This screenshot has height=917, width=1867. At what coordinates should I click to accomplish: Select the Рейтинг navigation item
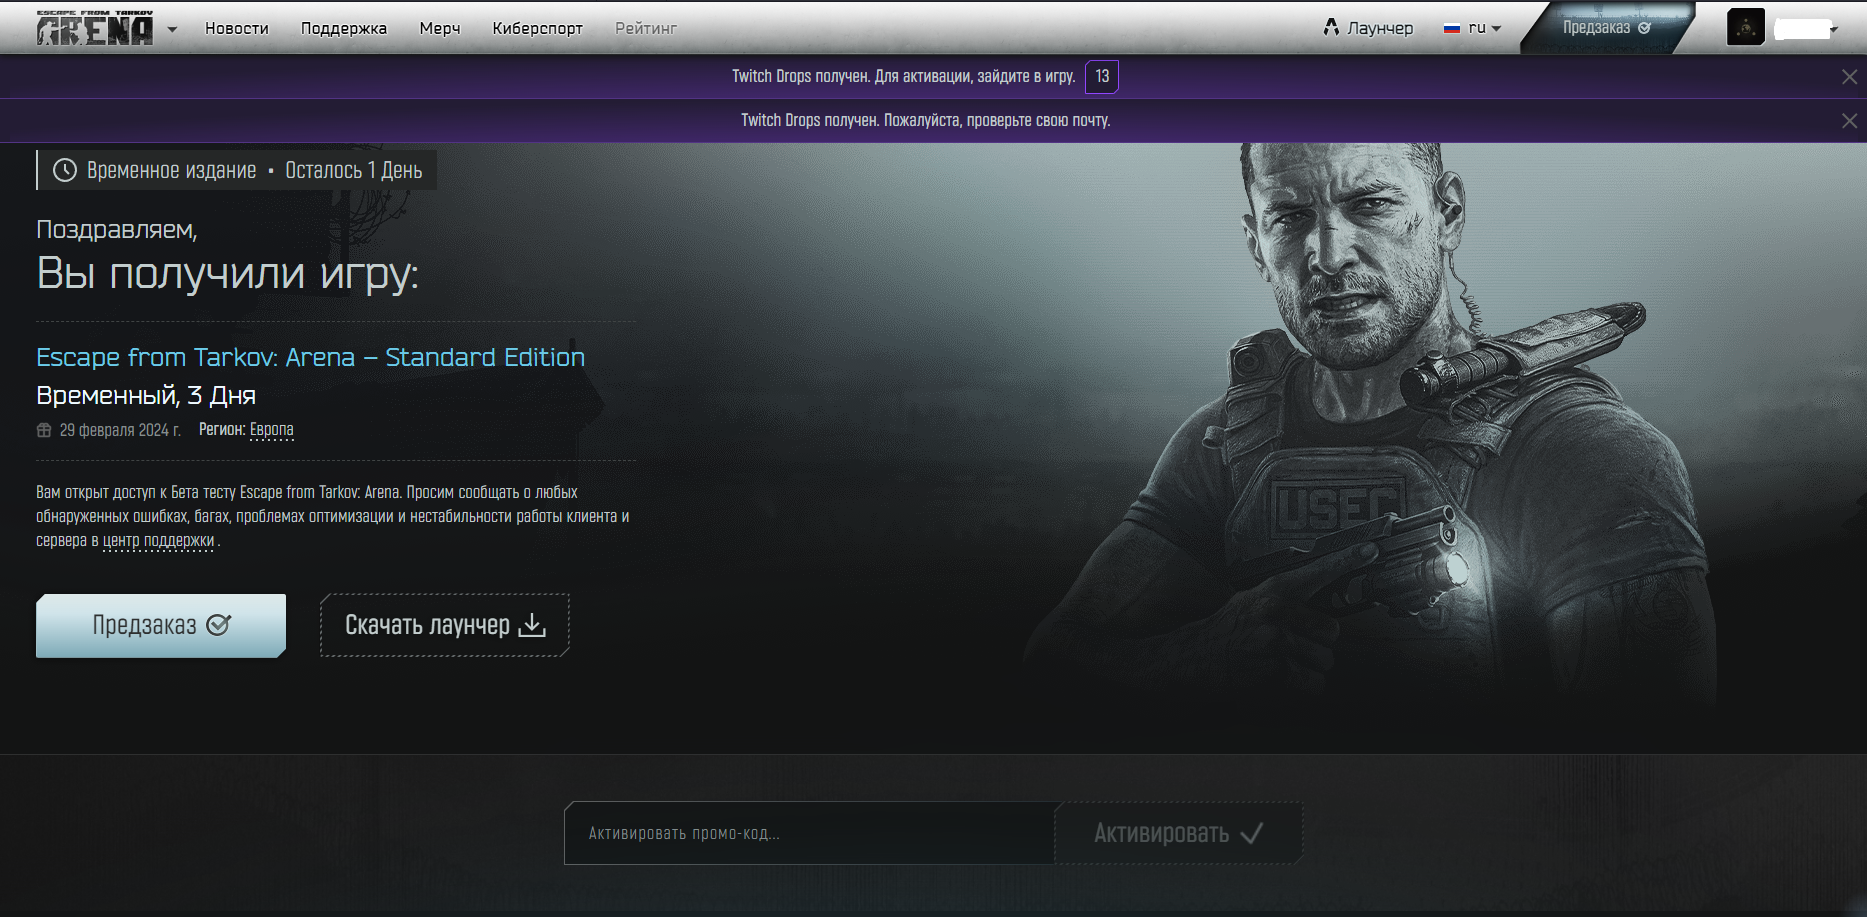646,29
